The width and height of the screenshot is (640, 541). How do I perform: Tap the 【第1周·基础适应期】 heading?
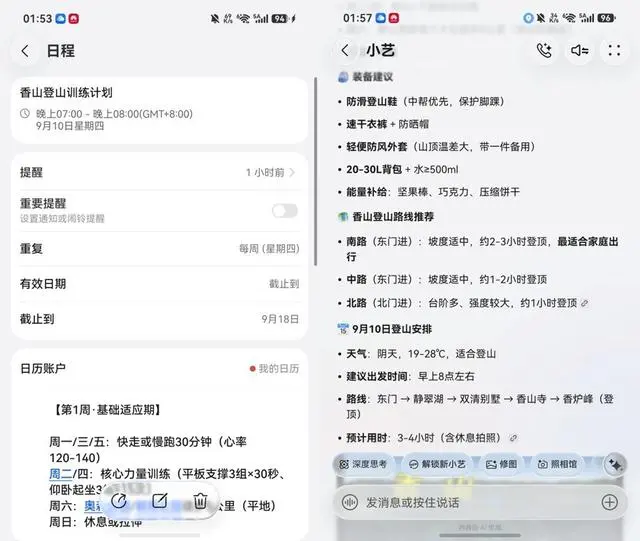tap(108, 410)
